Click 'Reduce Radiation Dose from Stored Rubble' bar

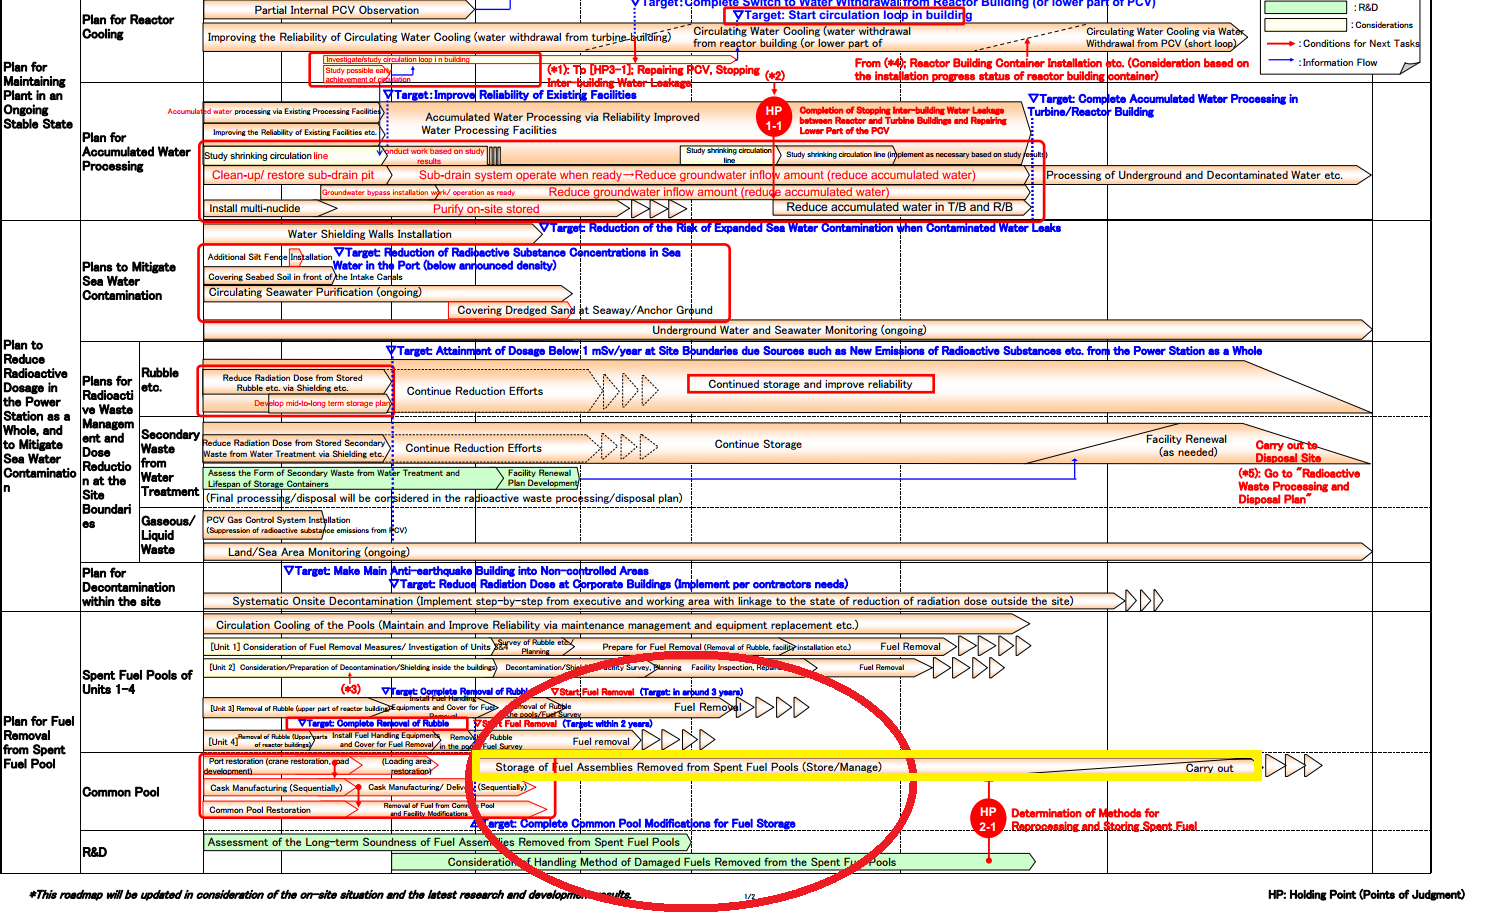pyautogui.click(x=297, y=383)
